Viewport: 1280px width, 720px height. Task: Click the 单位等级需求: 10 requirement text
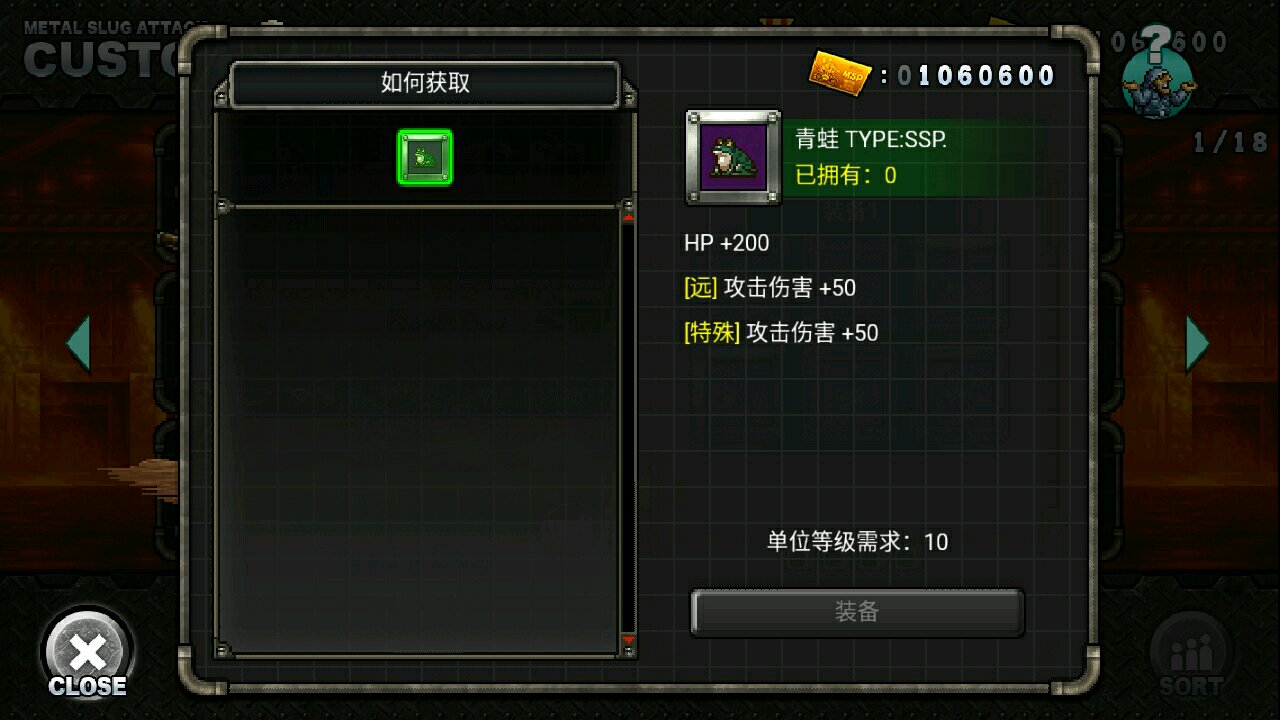coord(857,542)
